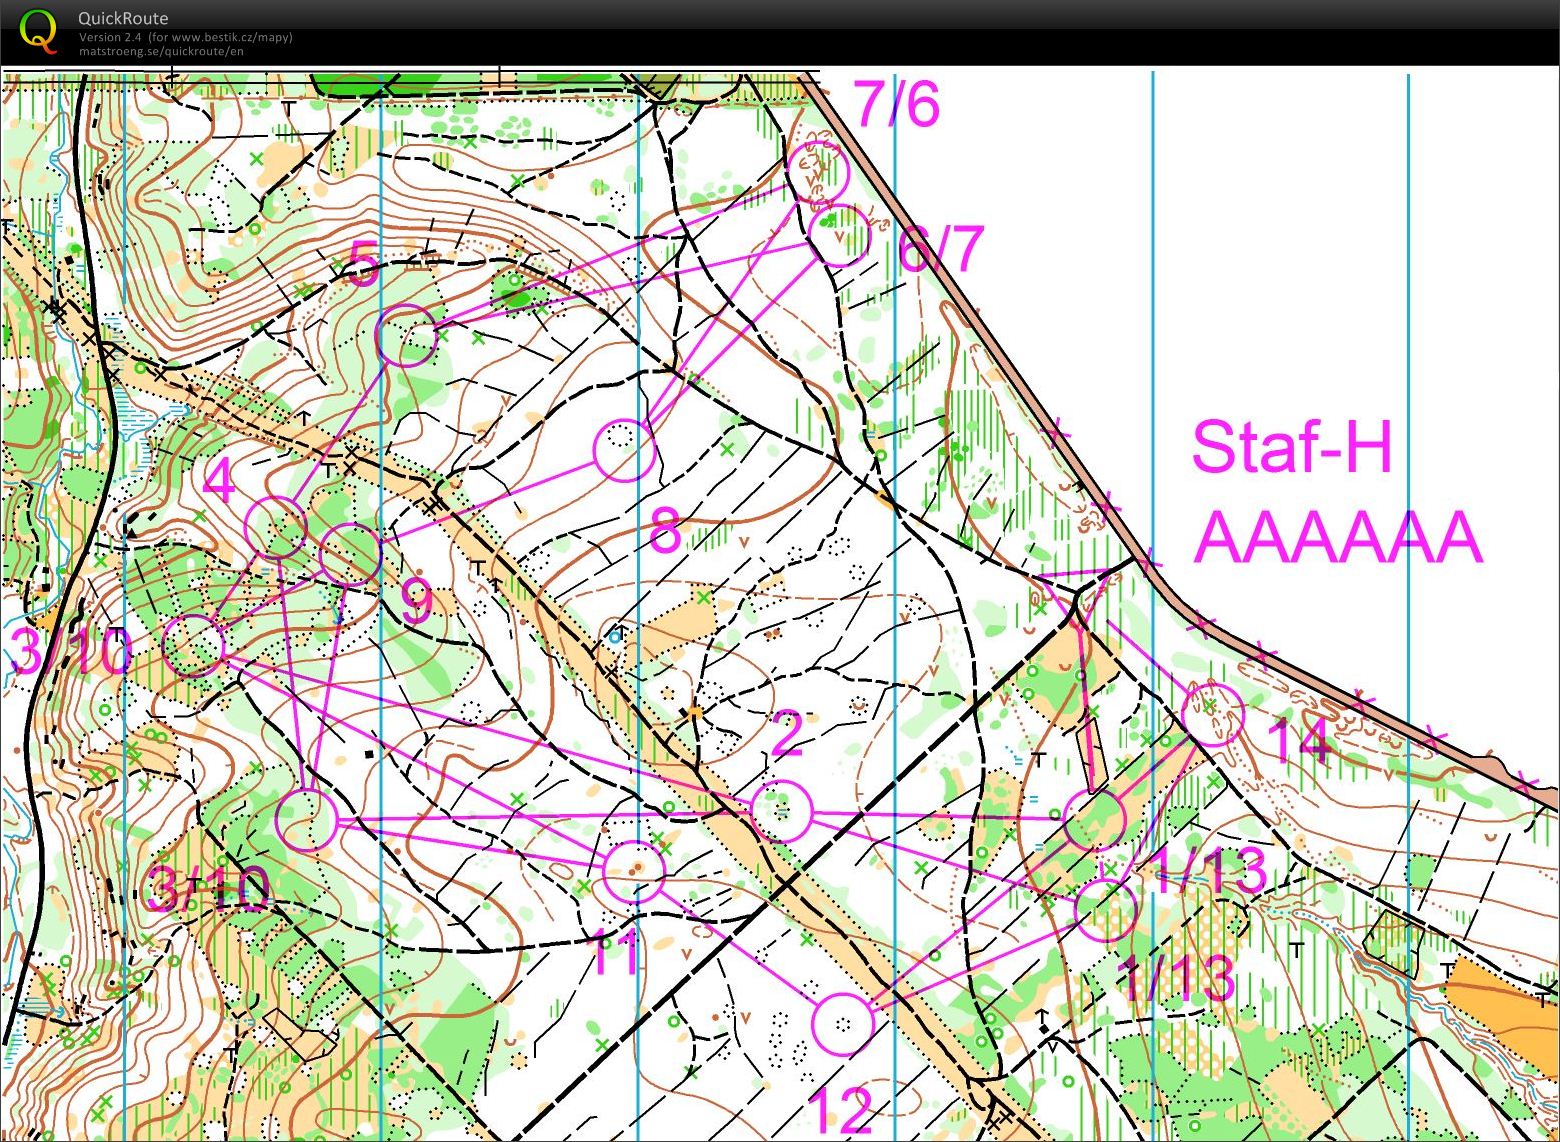Click the 7/6 control number label

[897, 104]
